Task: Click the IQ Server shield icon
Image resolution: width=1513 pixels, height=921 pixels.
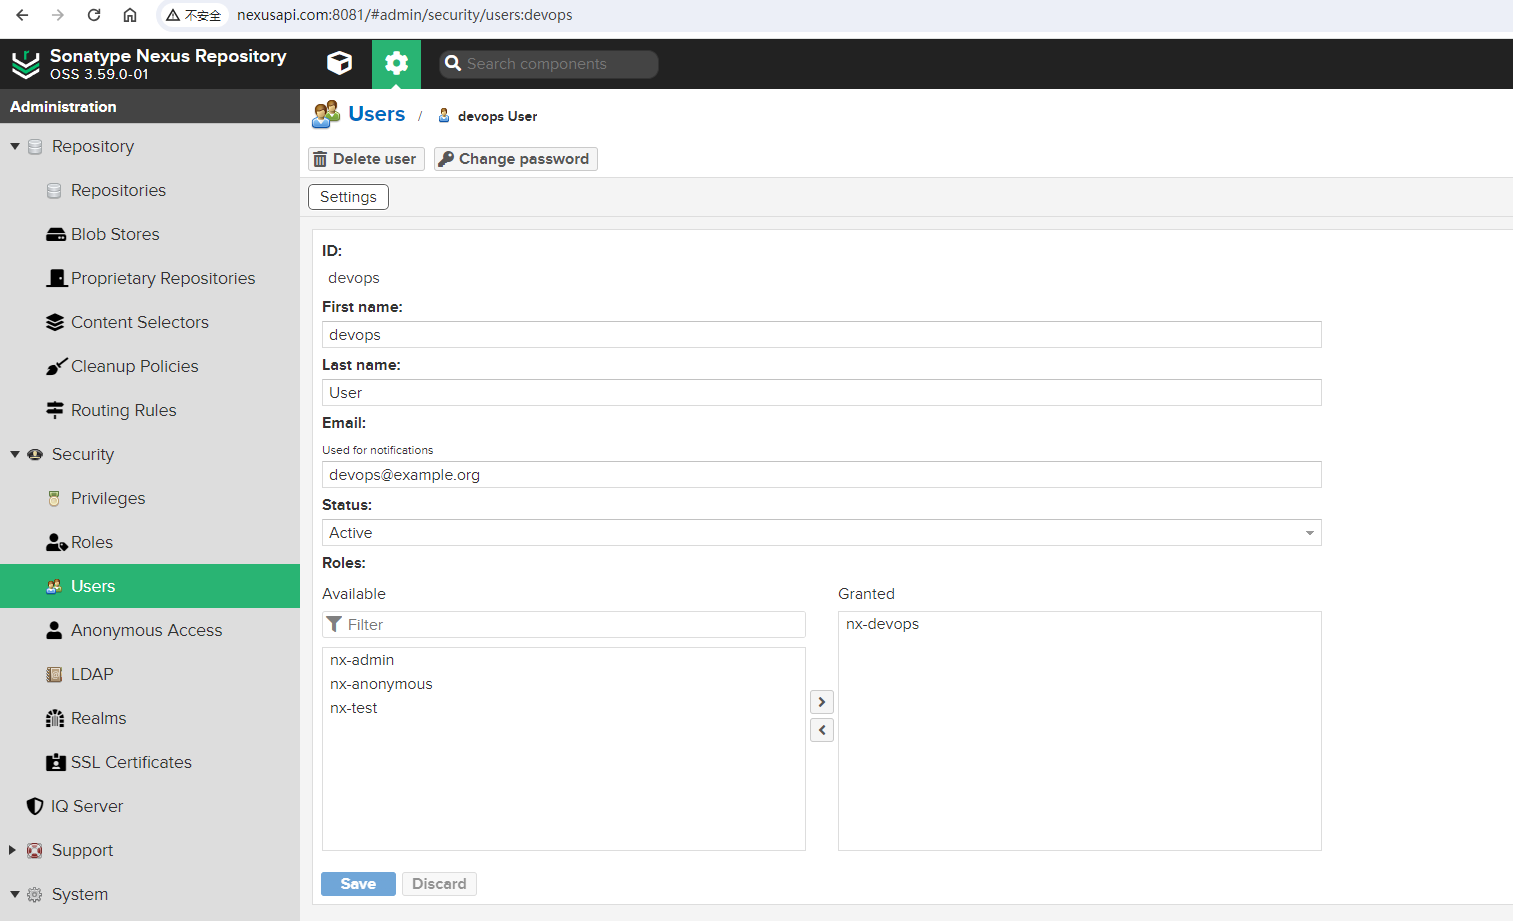Action: click(x=35, y=806)
